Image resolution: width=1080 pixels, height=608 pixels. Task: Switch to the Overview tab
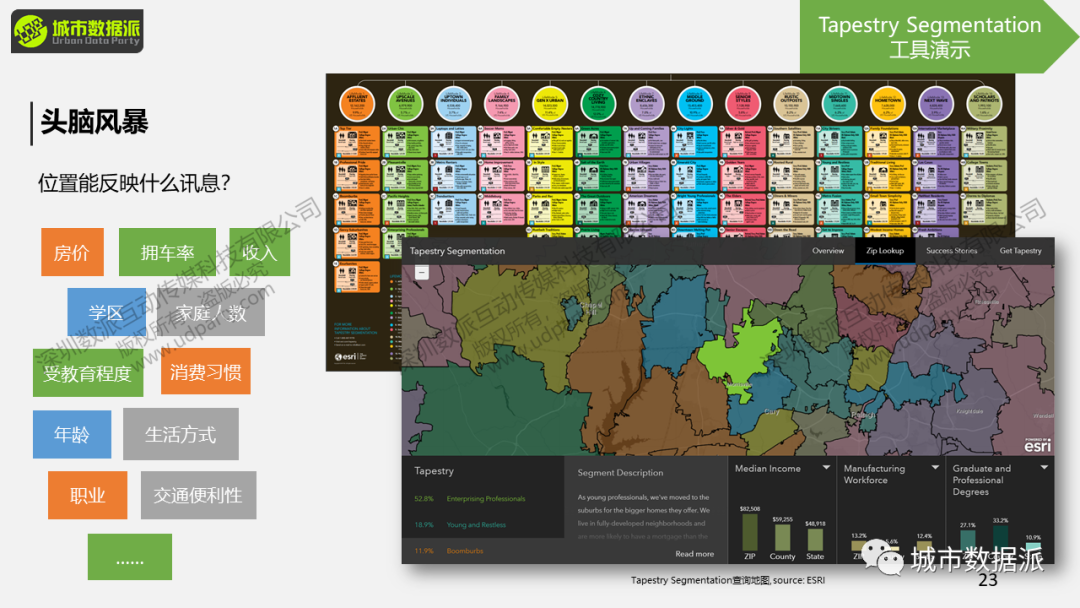828,251
